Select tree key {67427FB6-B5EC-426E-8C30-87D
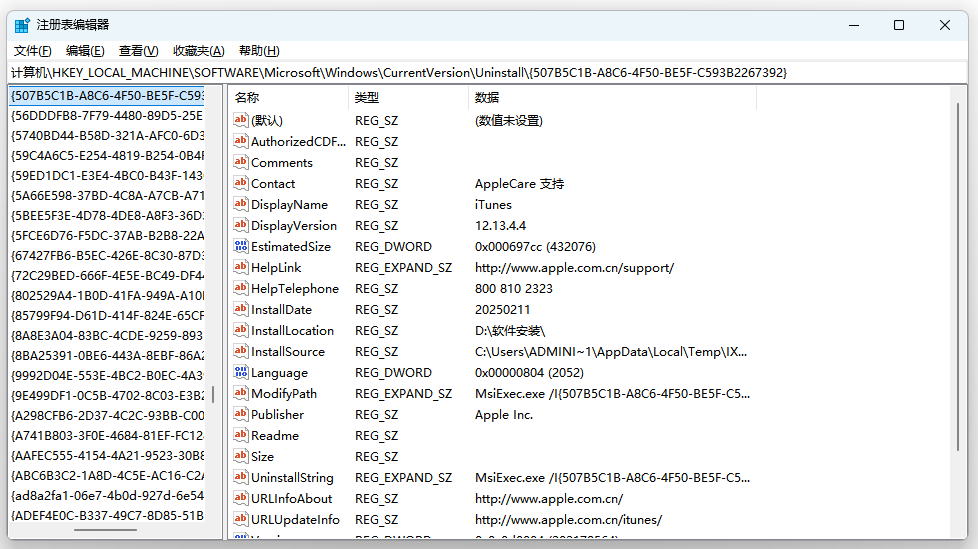Screen dimensions: 978x549 click(107, 255)
